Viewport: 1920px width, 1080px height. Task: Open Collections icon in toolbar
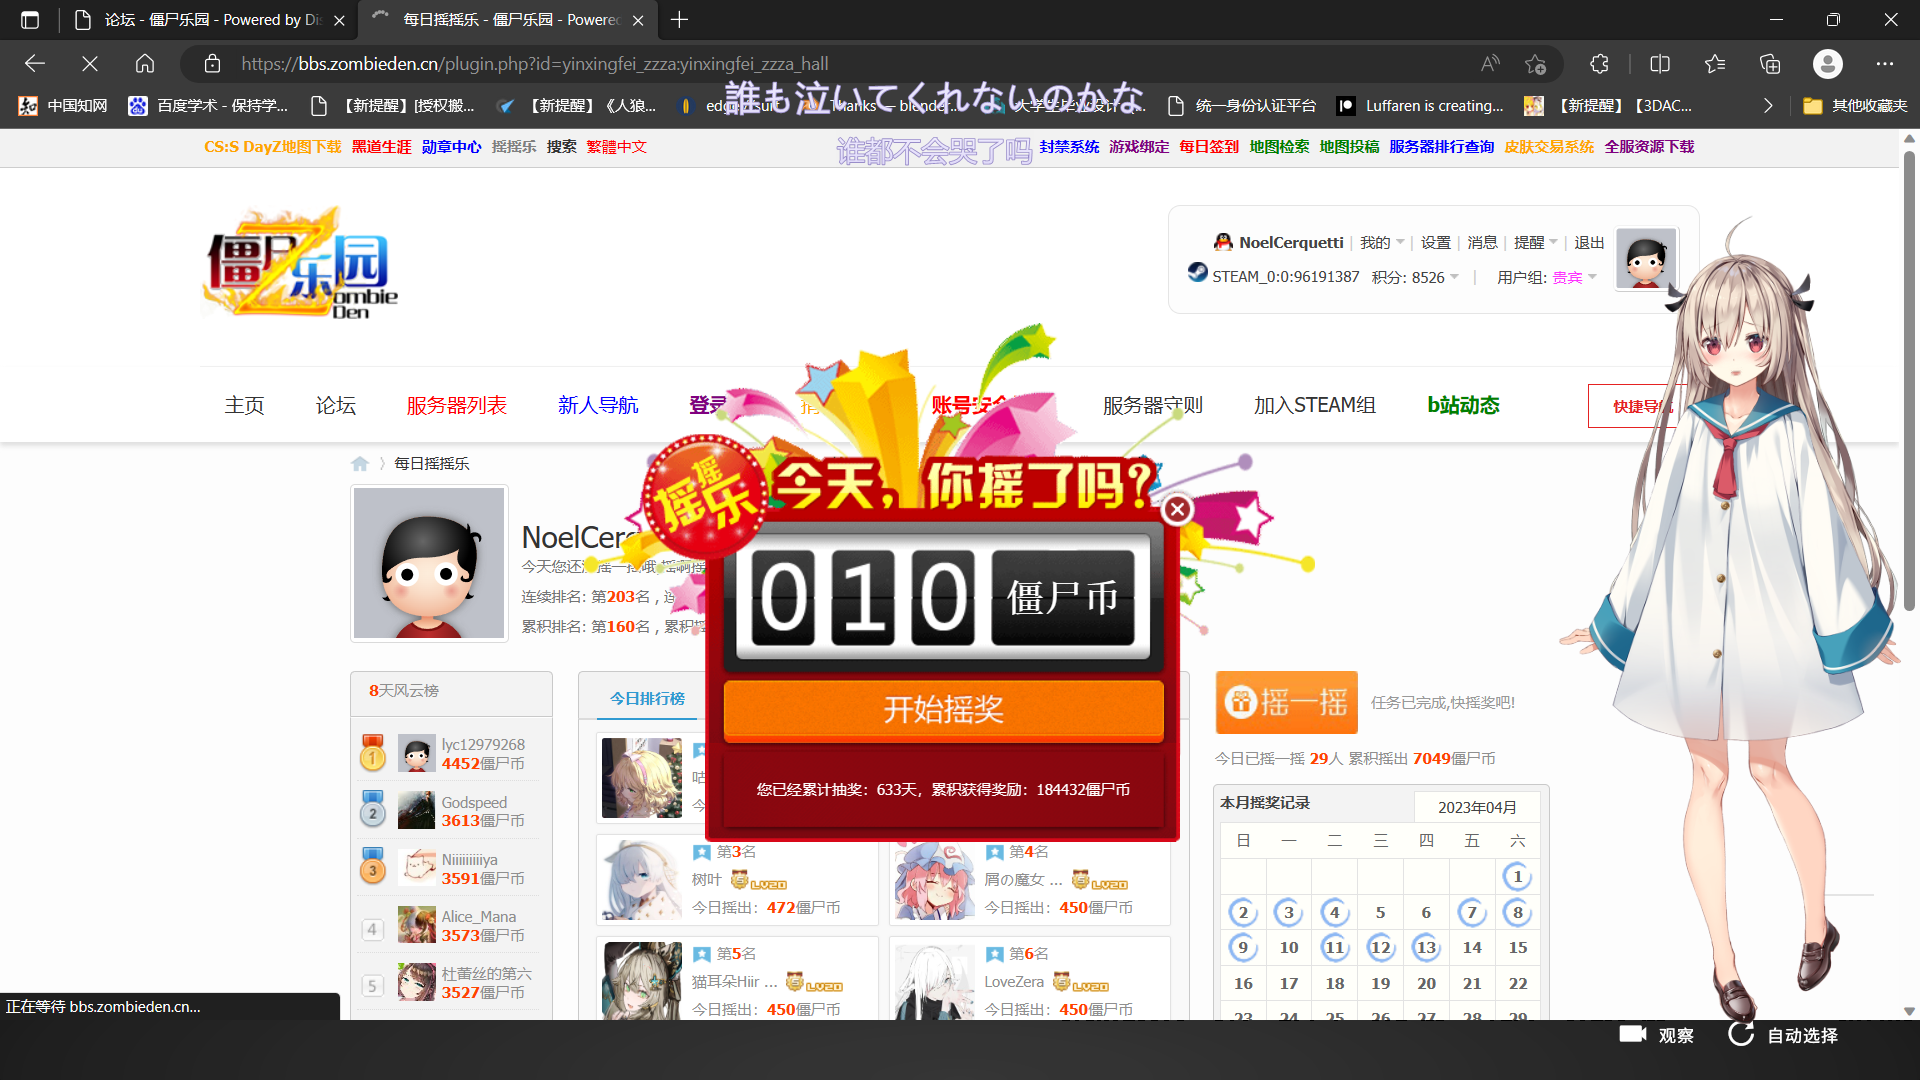[1770, 64]
